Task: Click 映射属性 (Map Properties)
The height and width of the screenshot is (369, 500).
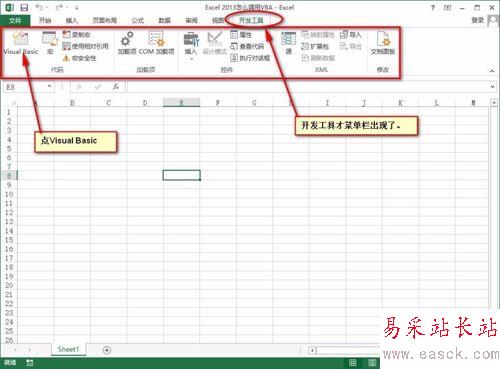Action: [x=318, y=35]
